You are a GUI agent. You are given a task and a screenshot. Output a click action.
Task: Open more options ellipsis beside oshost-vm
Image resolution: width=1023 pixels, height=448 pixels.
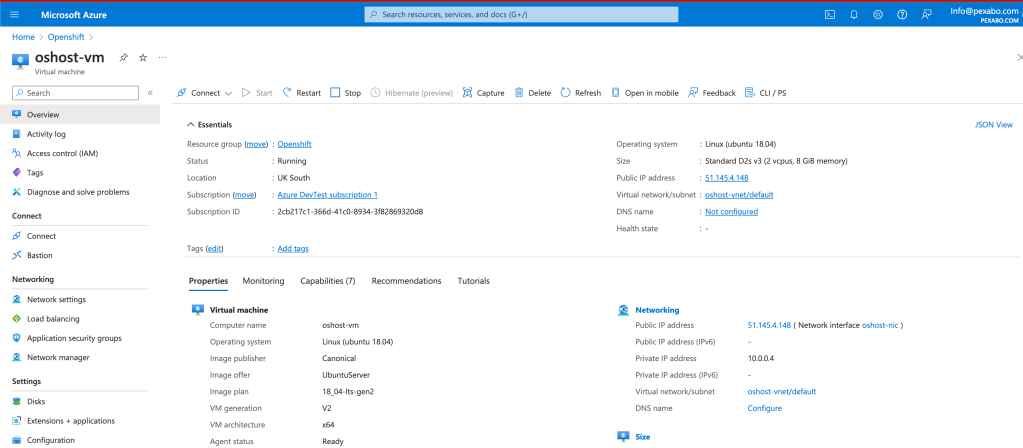pos(162,57)
